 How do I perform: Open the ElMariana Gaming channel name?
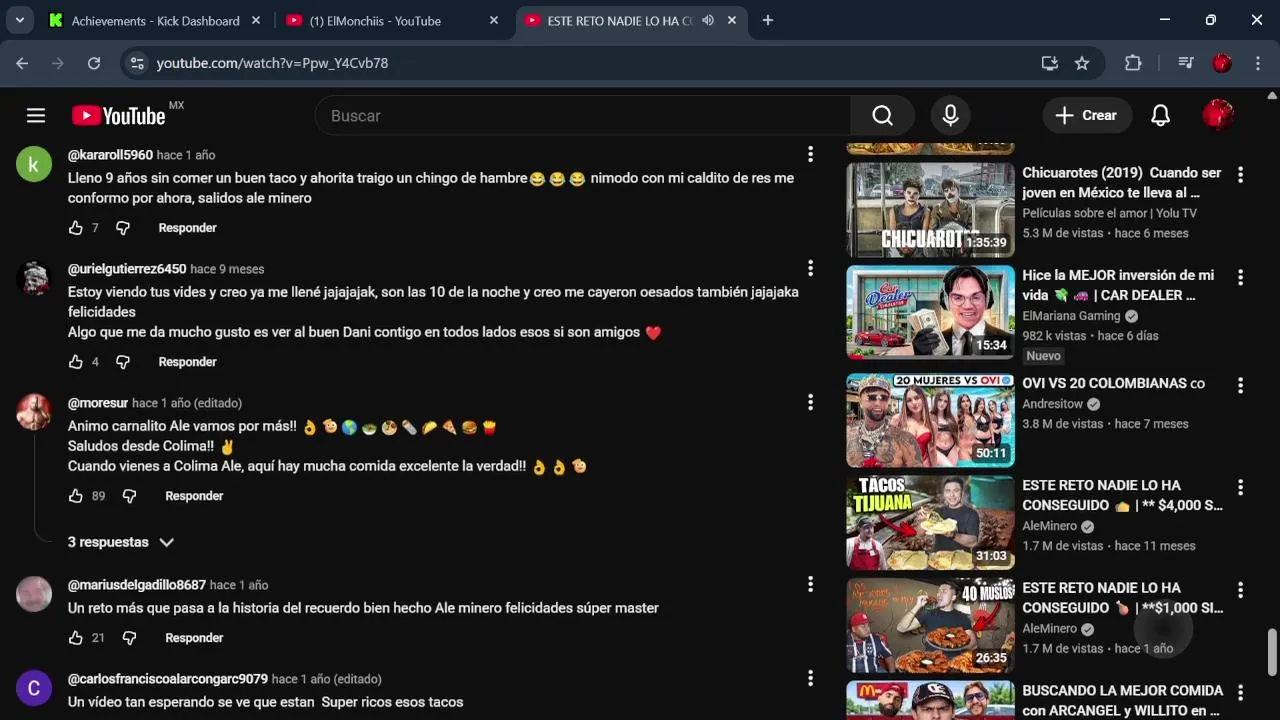[1071, 316]
